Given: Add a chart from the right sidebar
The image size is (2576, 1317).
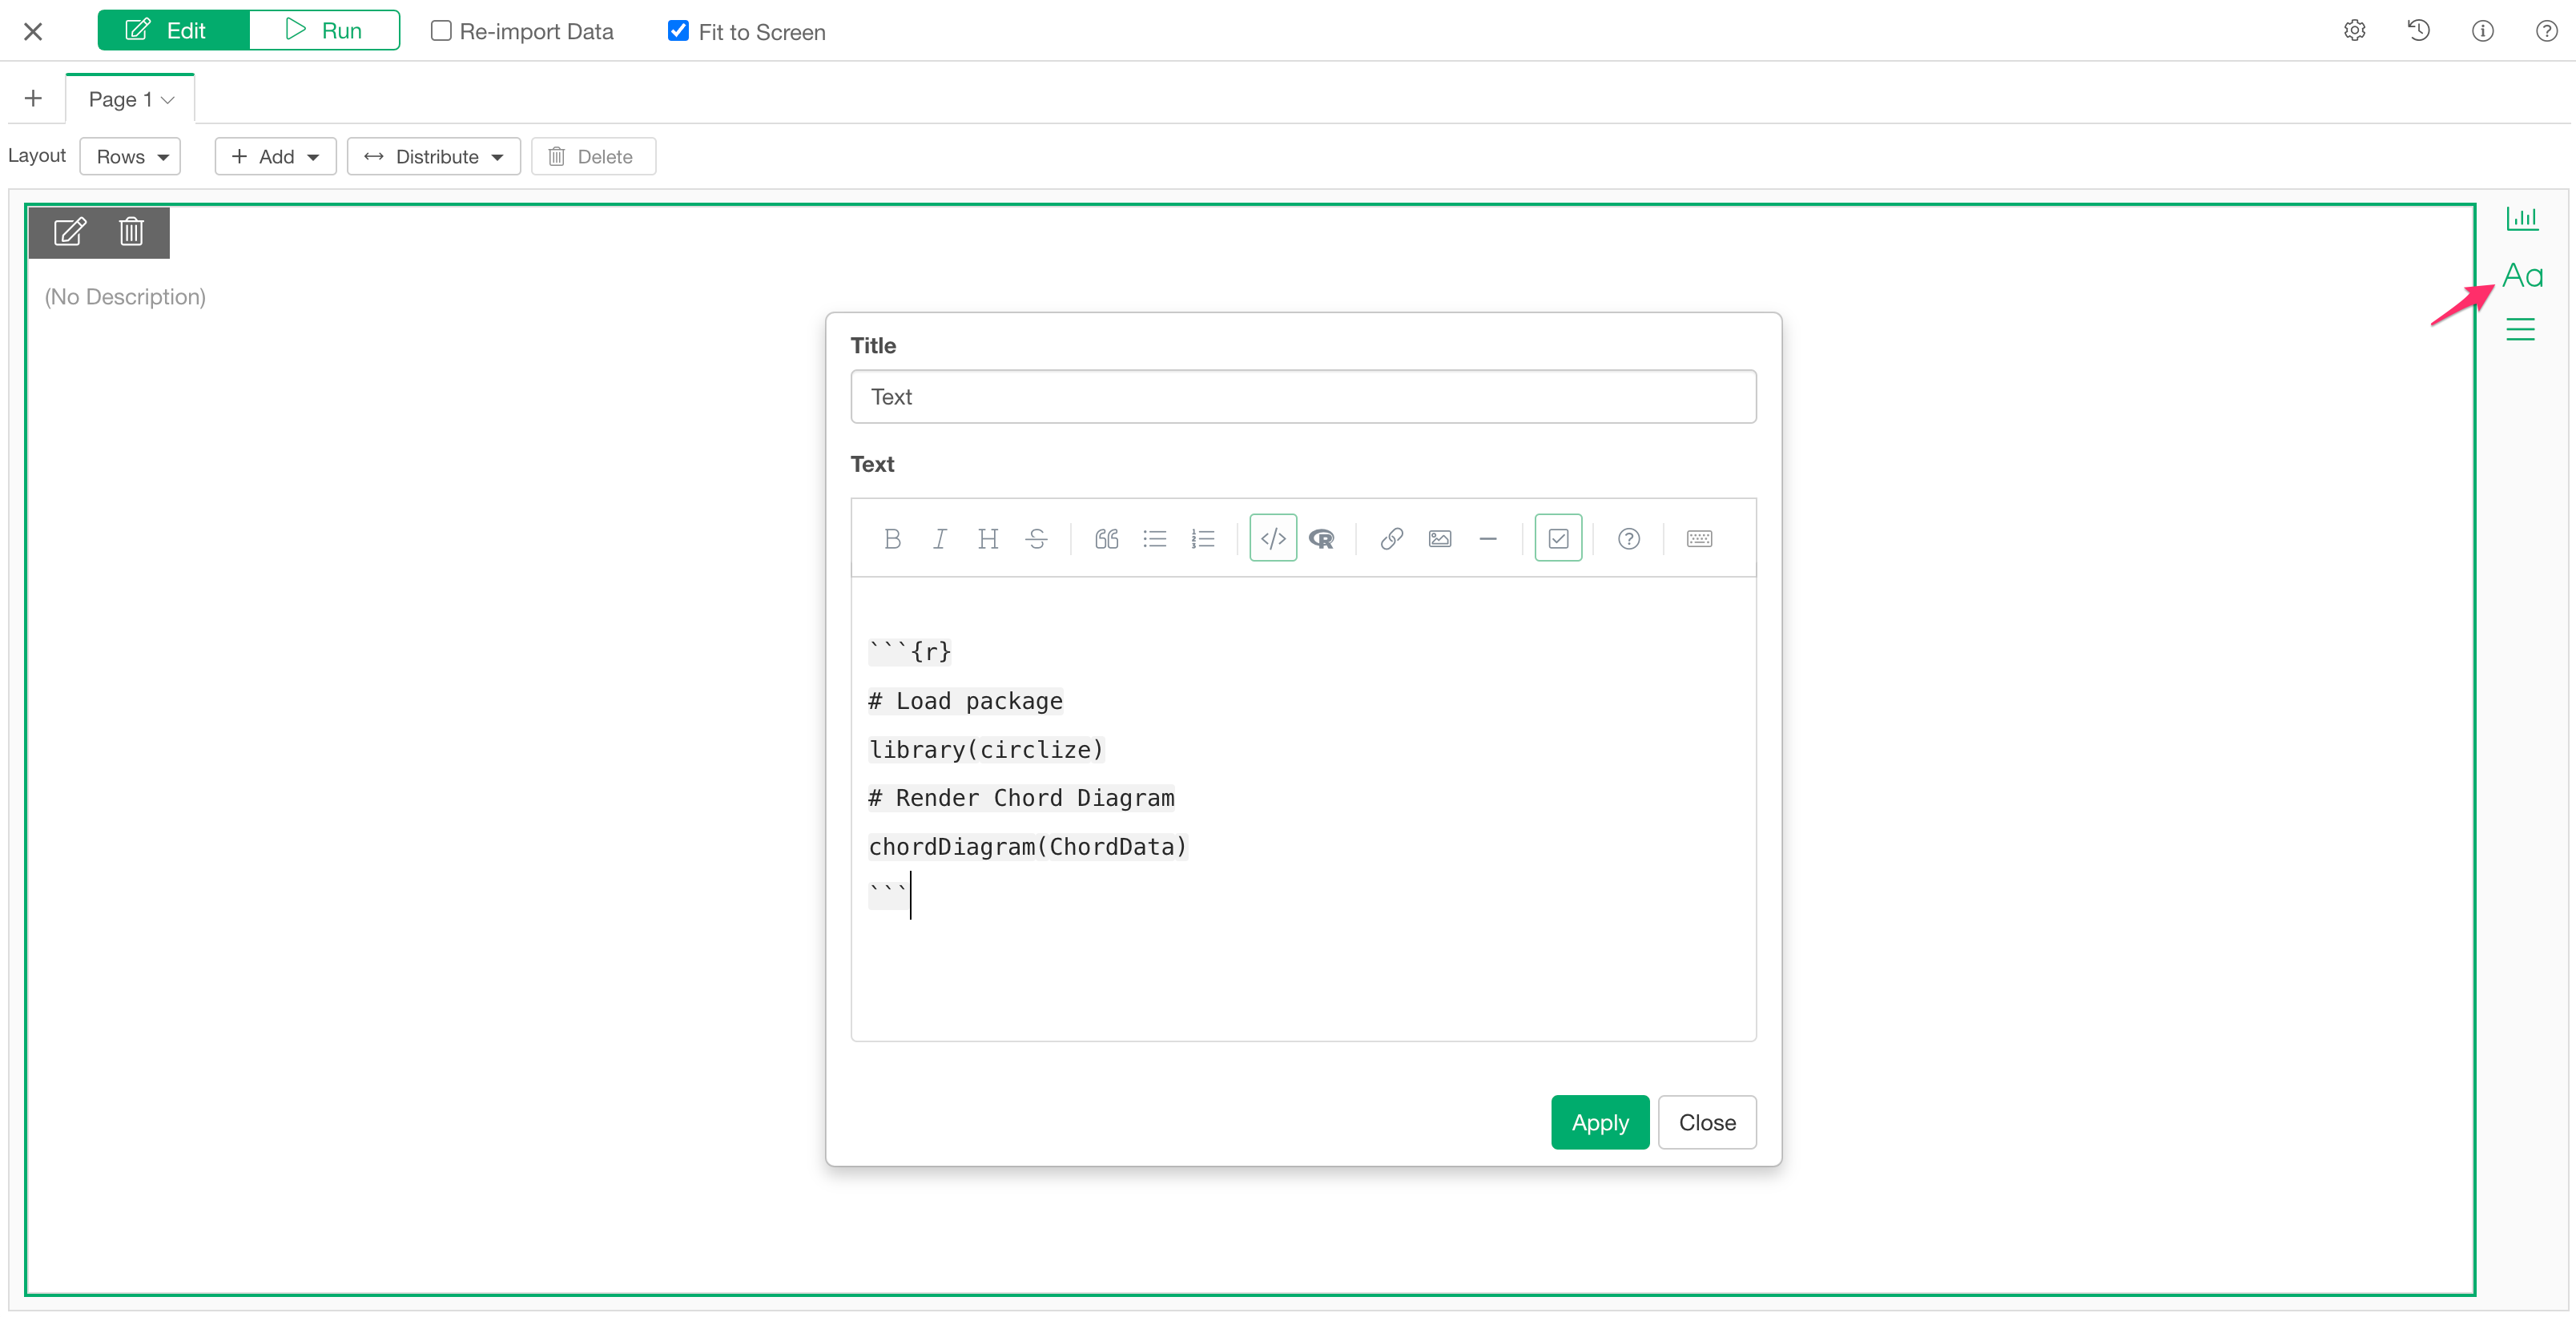Looking at the screenshot, I should [x=2521, y=218].
